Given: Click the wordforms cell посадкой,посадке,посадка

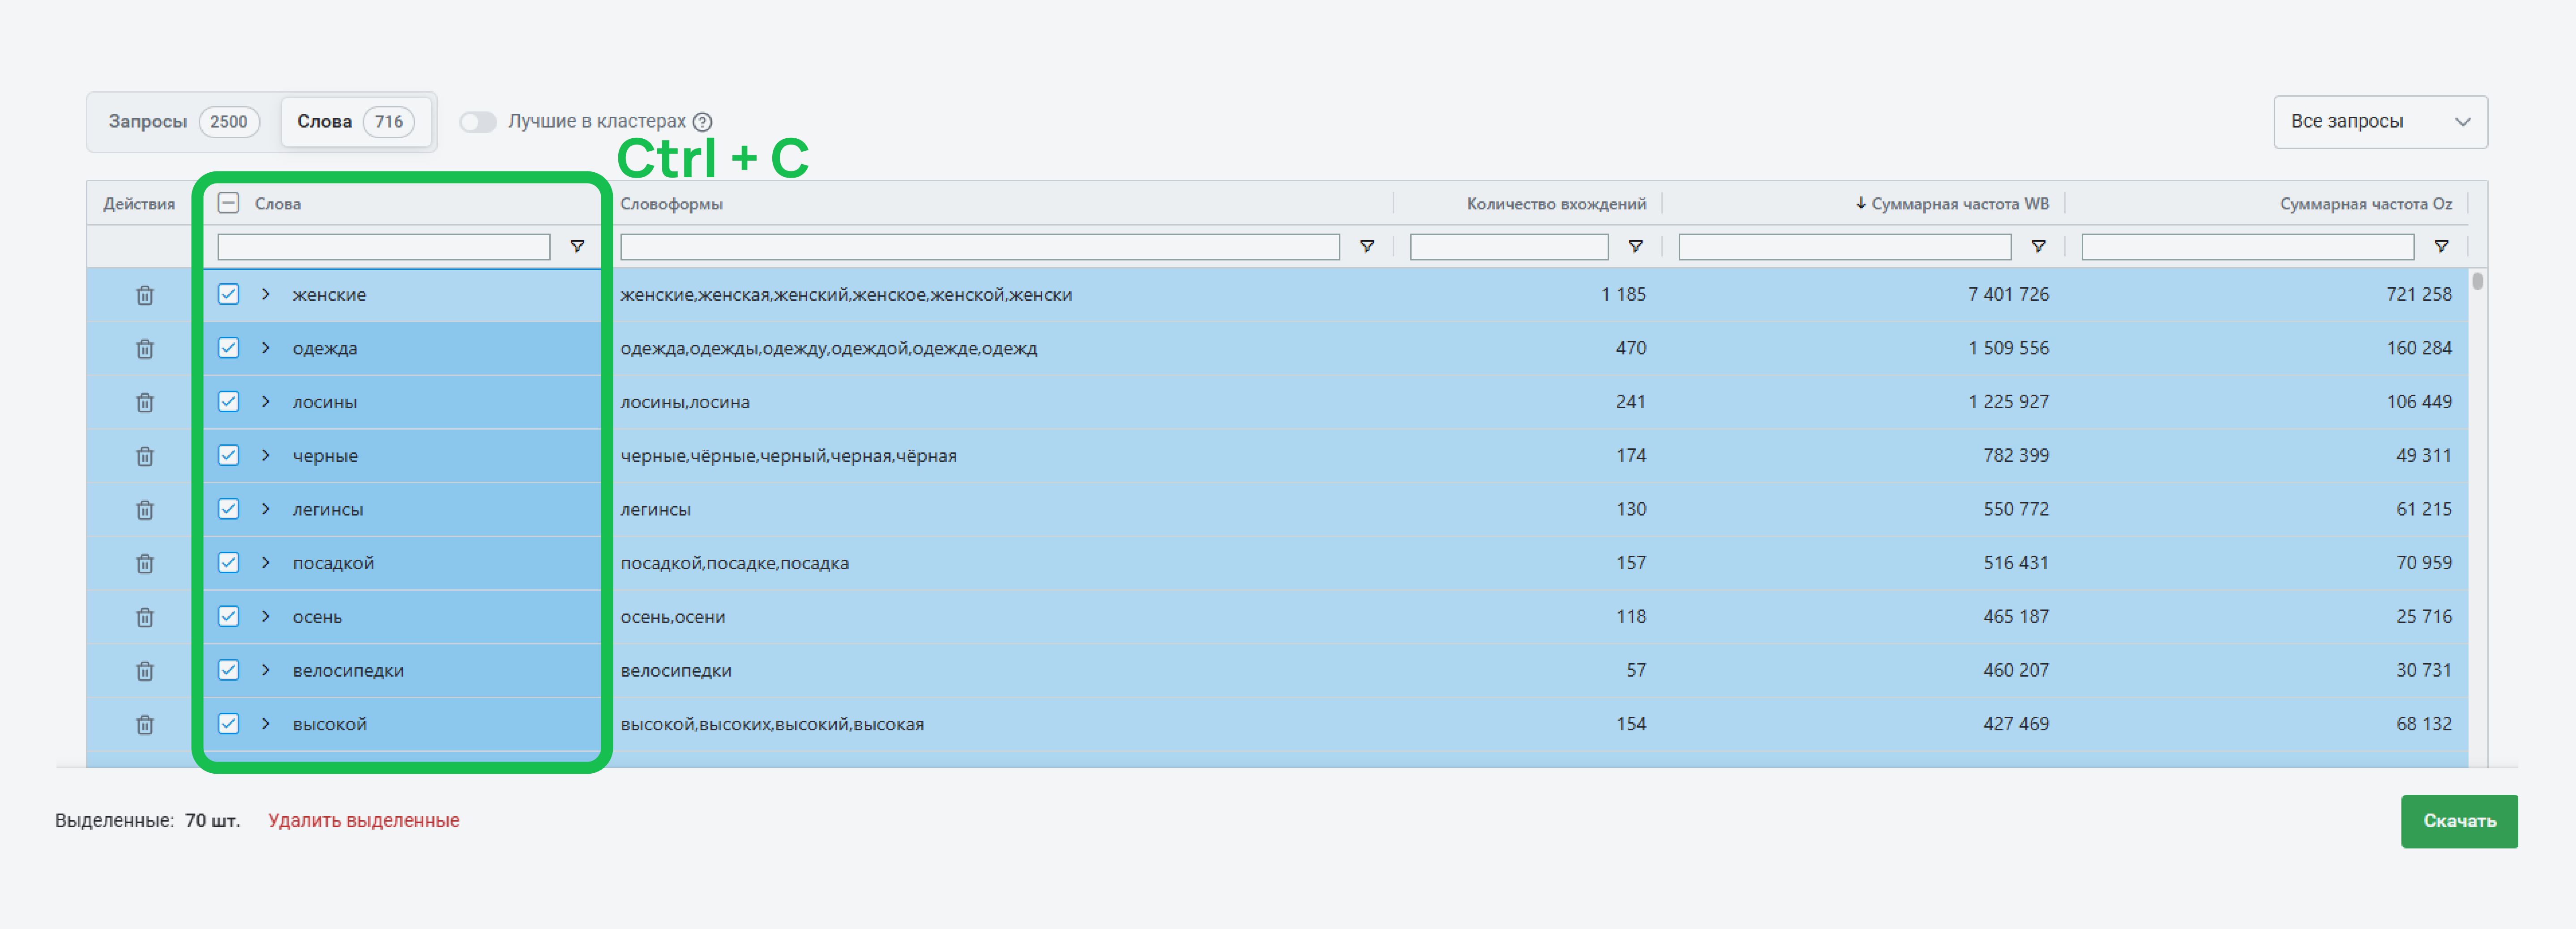Looking at the screenshot, I should [x=735, y=563].
